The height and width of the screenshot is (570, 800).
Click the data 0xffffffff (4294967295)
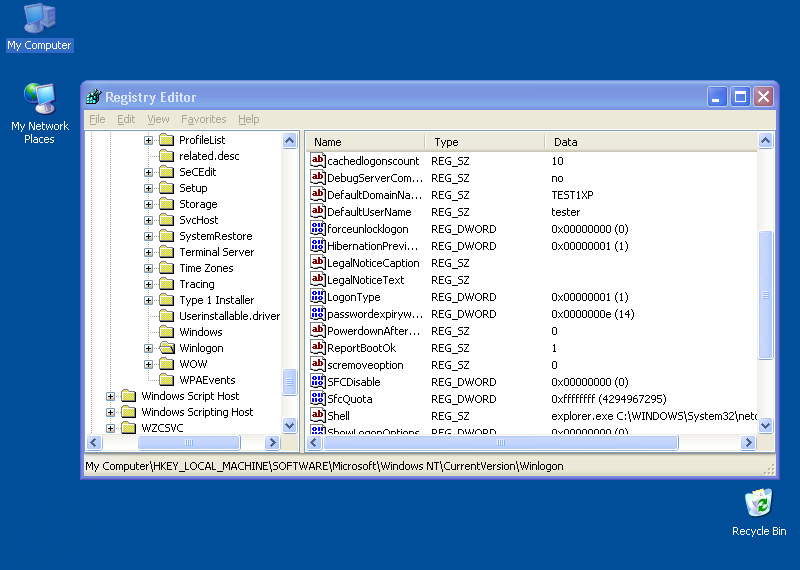(x=609, y=399)
